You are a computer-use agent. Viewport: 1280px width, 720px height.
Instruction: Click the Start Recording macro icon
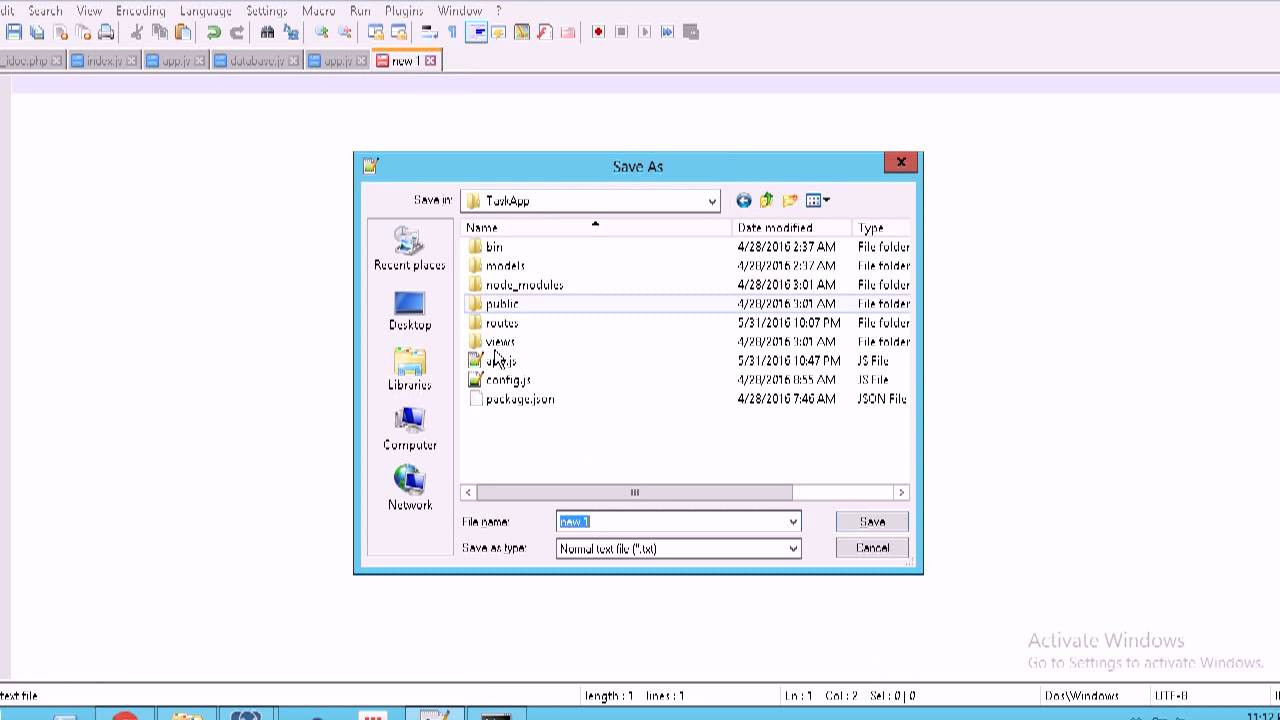click(598, 32)
